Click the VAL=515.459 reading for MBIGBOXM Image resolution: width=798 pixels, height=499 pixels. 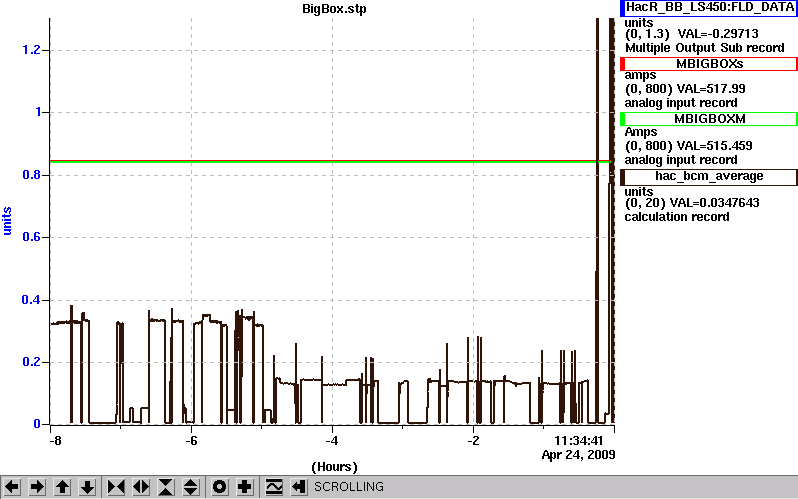coord(714,146)
